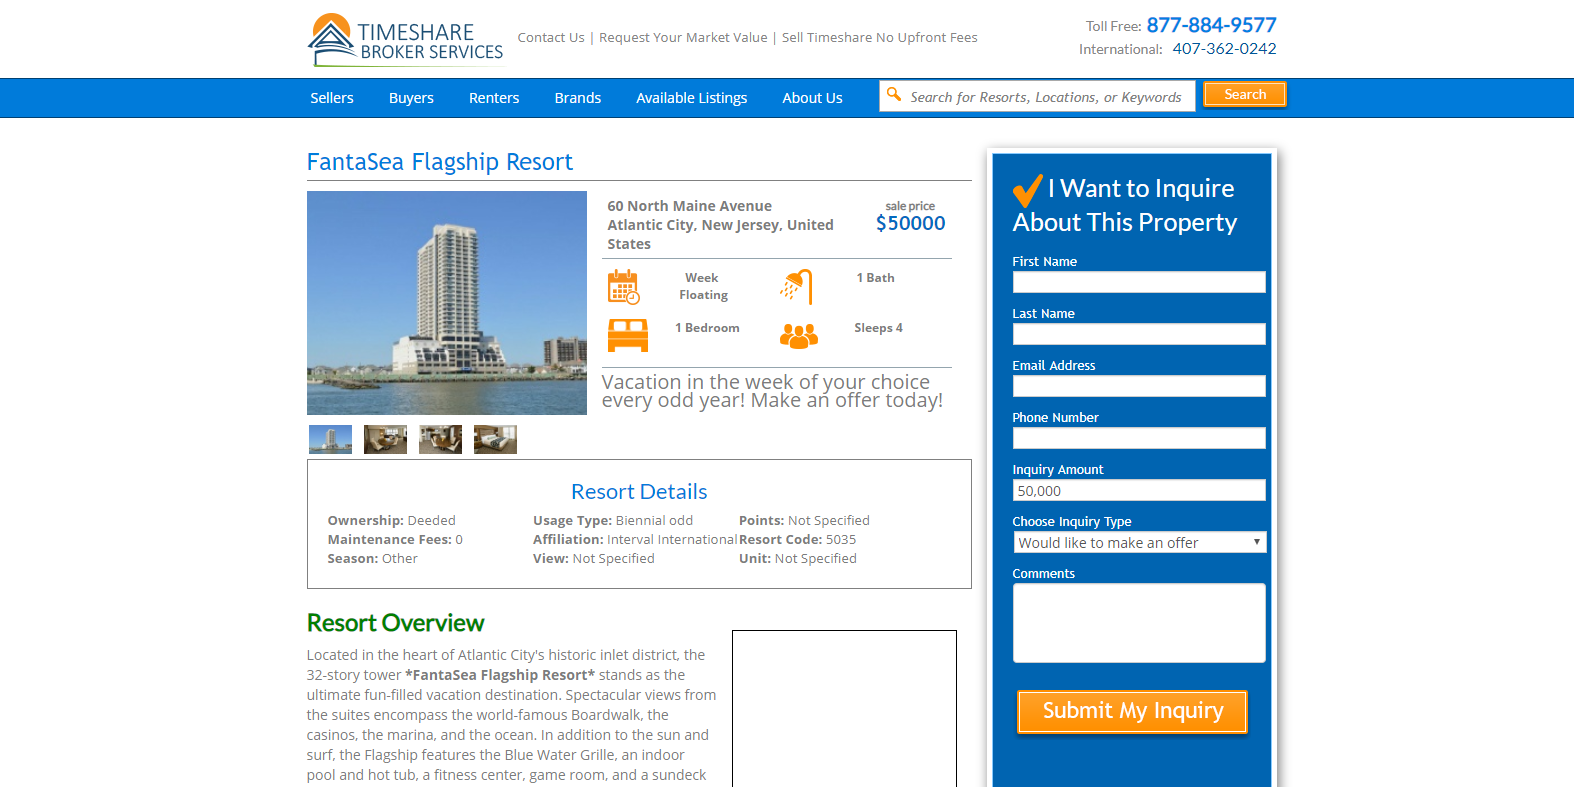
Task: Click the magnifier icon in search box
Action: [894, 95]
